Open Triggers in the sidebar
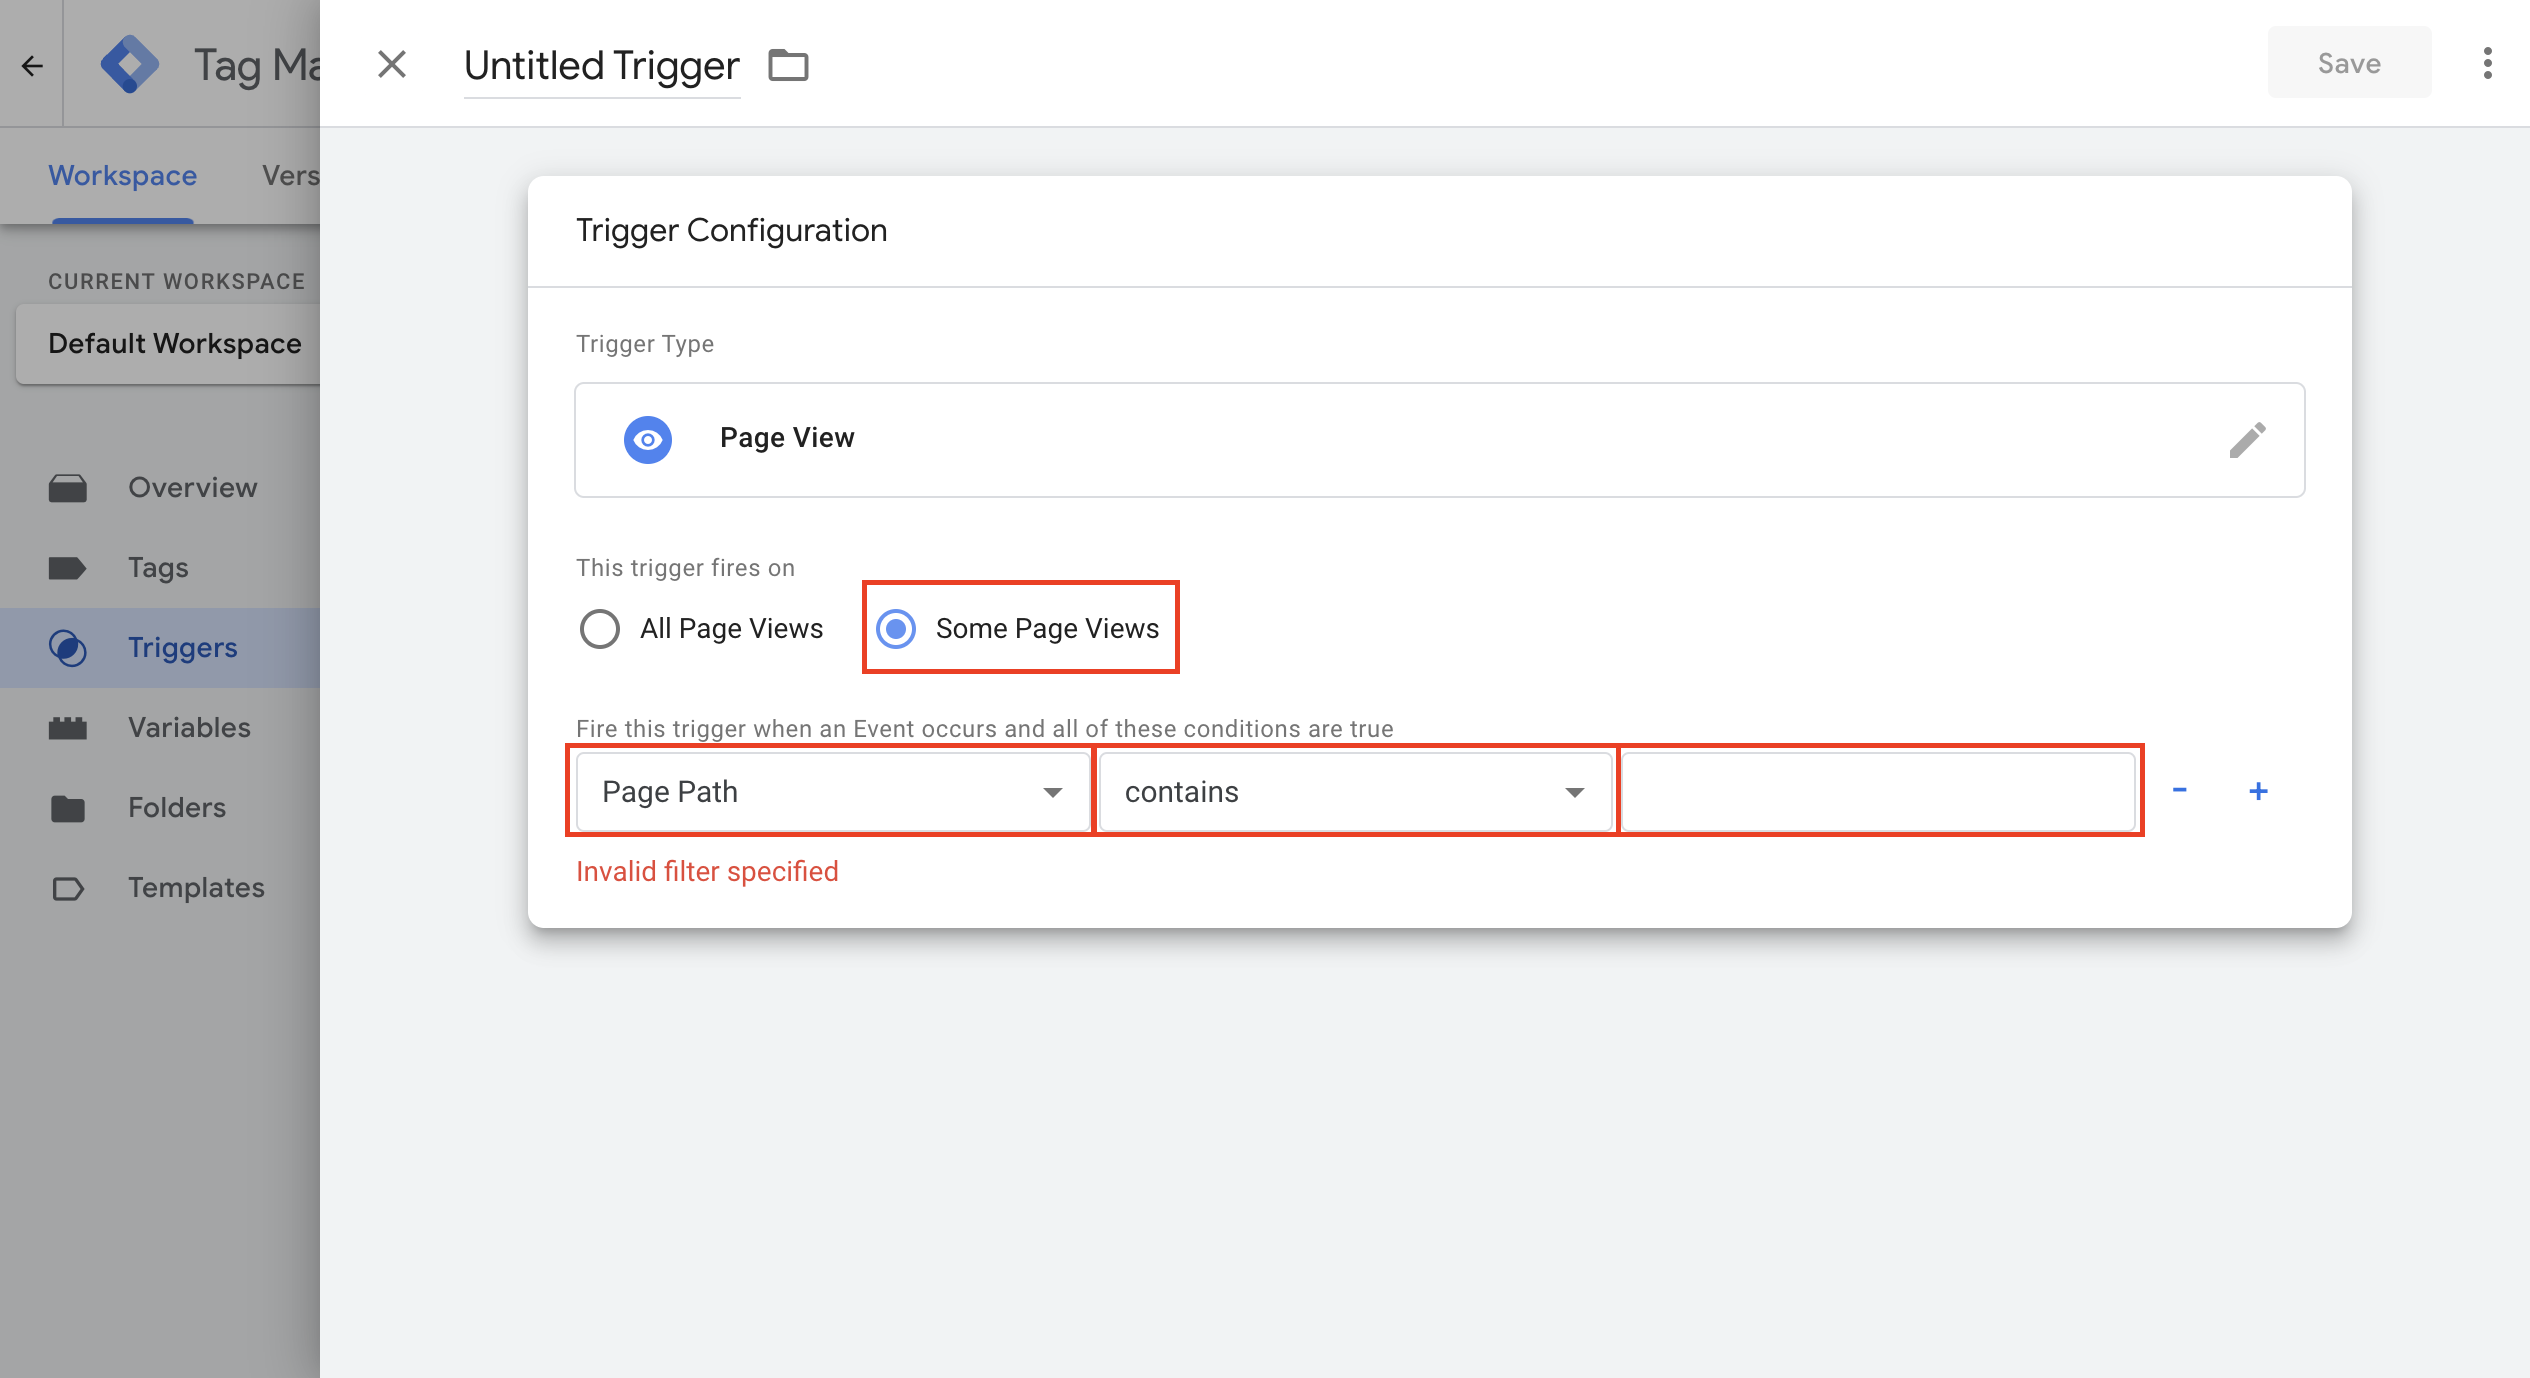Viewport: 2530px width, 1378px height. (160, 648)
